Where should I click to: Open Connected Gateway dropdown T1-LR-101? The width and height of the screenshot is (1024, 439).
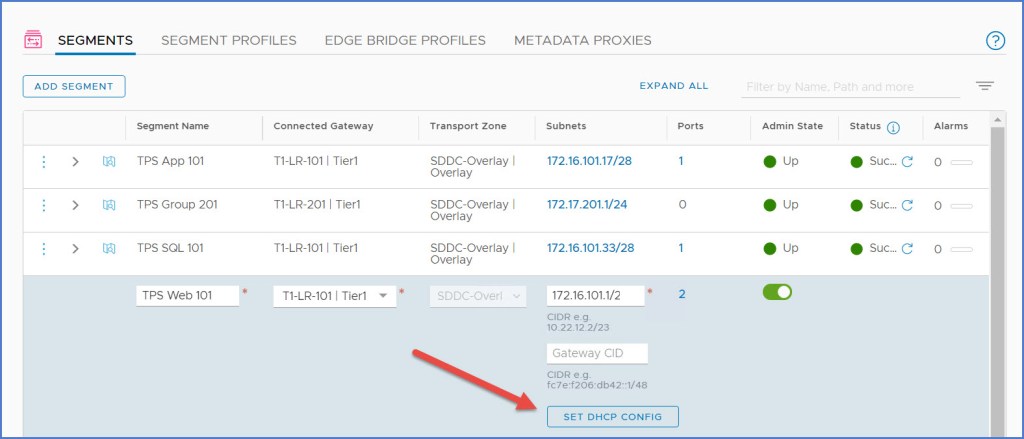pos(334,296)
